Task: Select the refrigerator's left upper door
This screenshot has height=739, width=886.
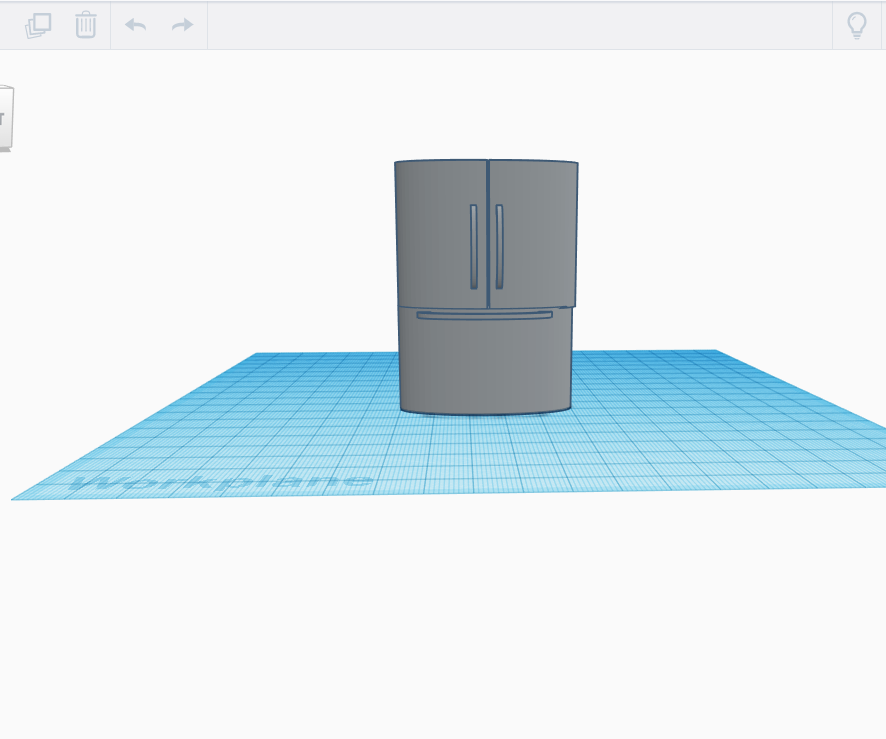Action: pos(435,235)
